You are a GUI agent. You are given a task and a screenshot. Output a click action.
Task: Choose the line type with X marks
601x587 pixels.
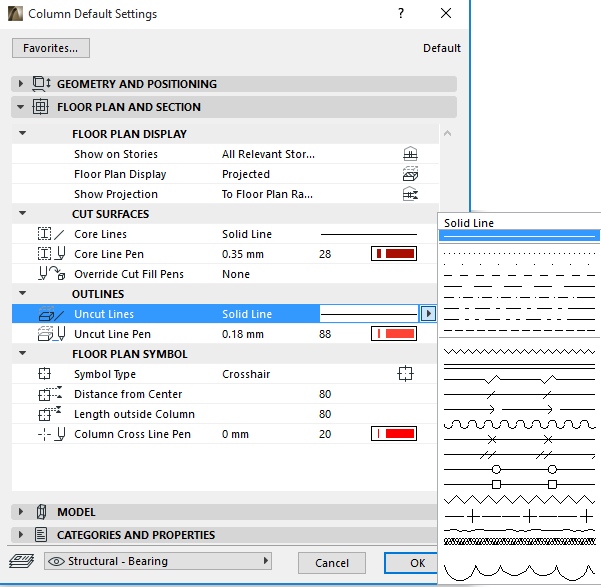click(x=519, y=439)
